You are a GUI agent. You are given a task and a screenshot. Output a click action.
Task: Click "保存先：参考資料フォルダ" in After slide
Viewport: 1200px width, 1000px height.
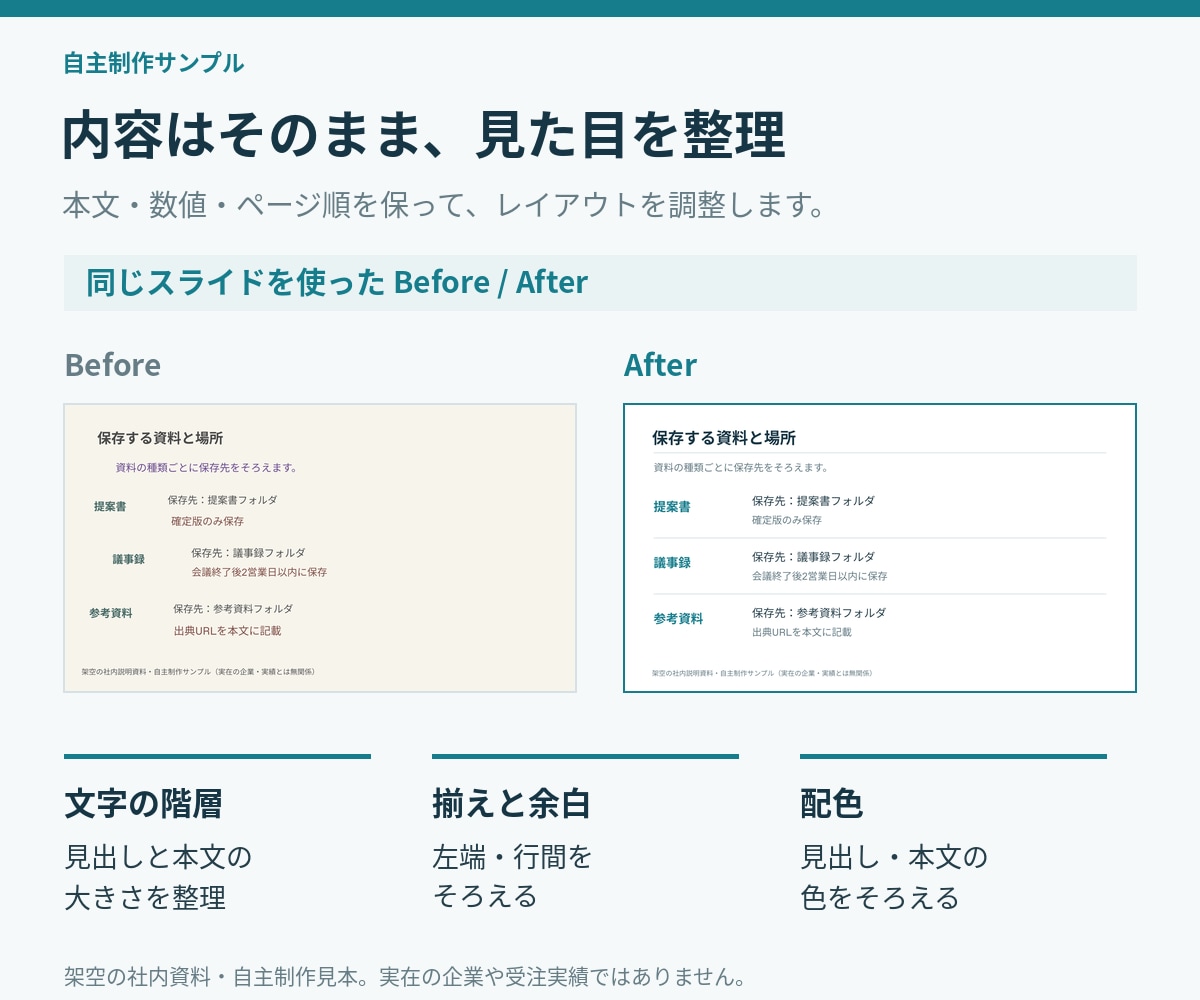(x=819, y=613)
